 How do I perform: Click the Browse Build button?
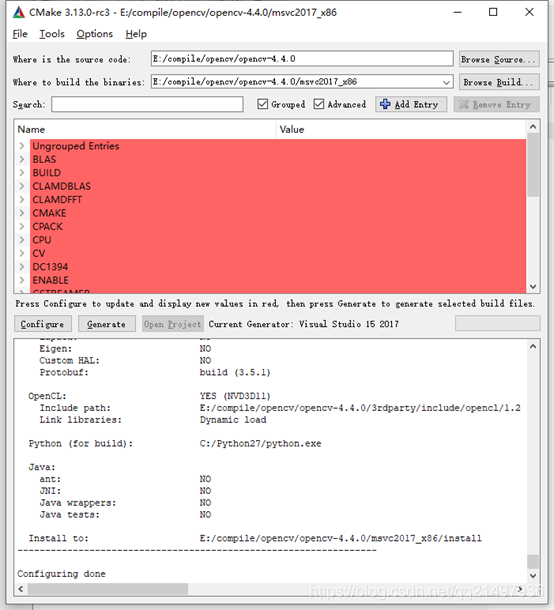pyautogui.click(x=499, y=82)
